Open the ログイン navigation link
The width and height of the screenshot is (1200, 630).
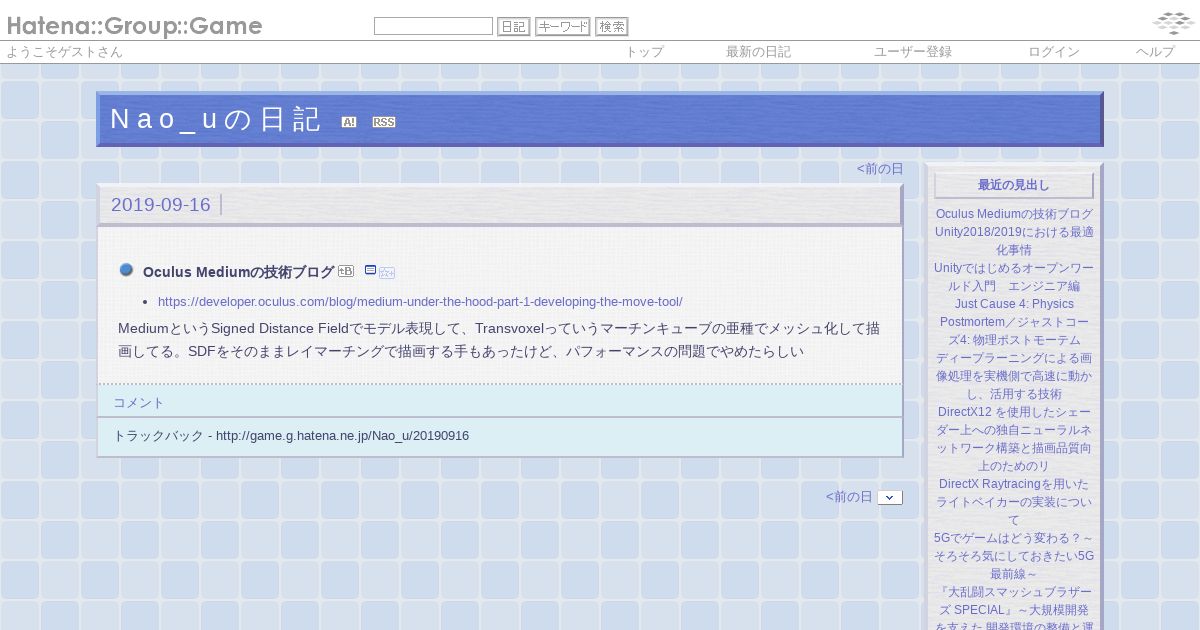click(x=1054, y=52)
